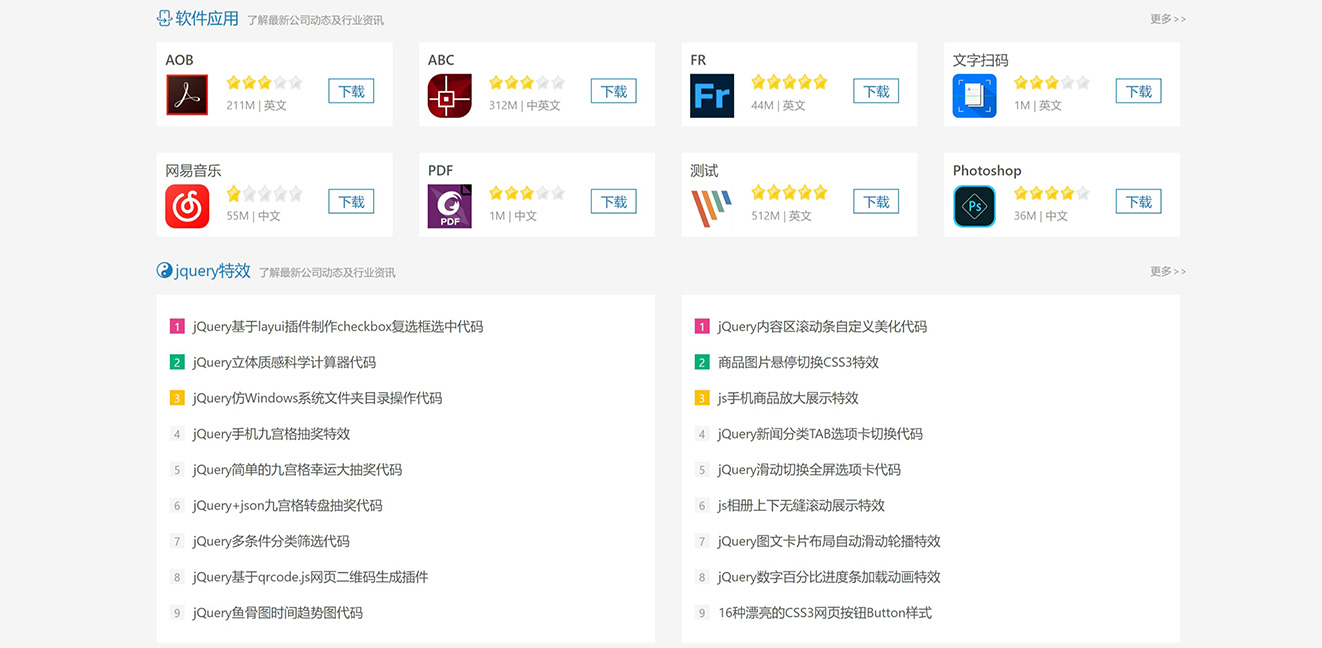Open jQuery多条件分类筛选代码 link

271,541
